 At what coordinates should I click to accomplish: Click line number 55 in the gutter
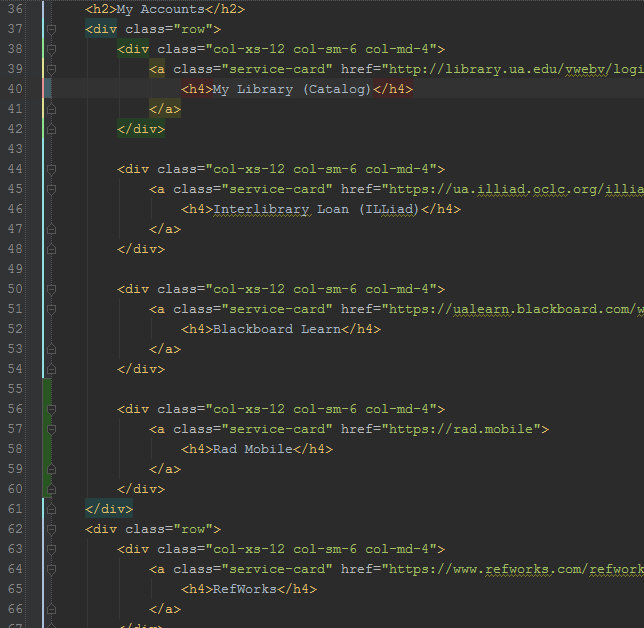click(15, 389)
